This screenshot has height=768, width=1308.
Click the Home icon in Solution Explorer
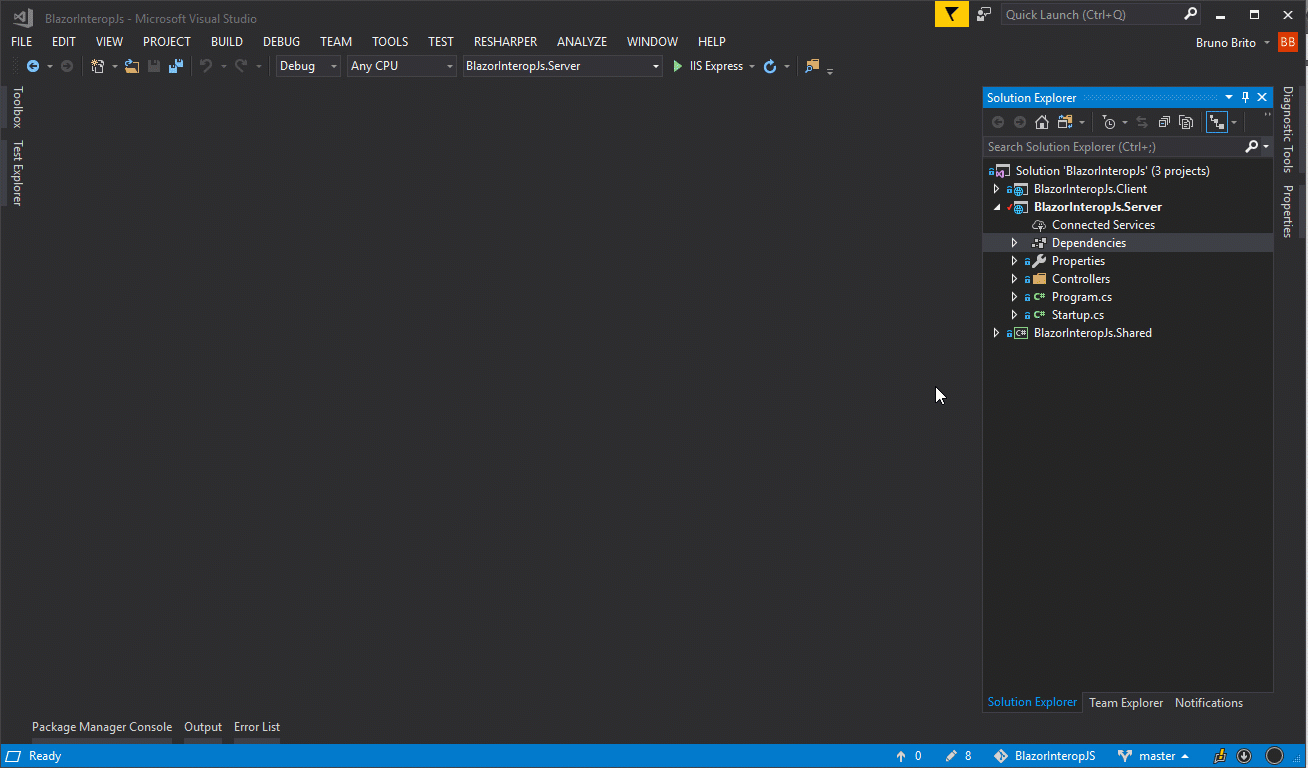[x=1042, y=122]
